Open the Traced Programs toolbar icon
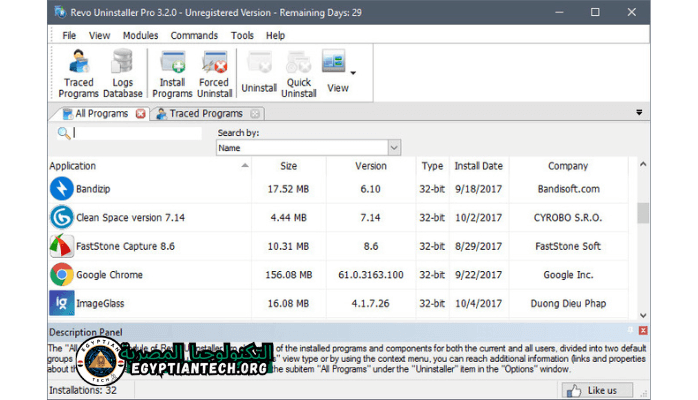This screenshot has width=698, height=400. point(78,73)
